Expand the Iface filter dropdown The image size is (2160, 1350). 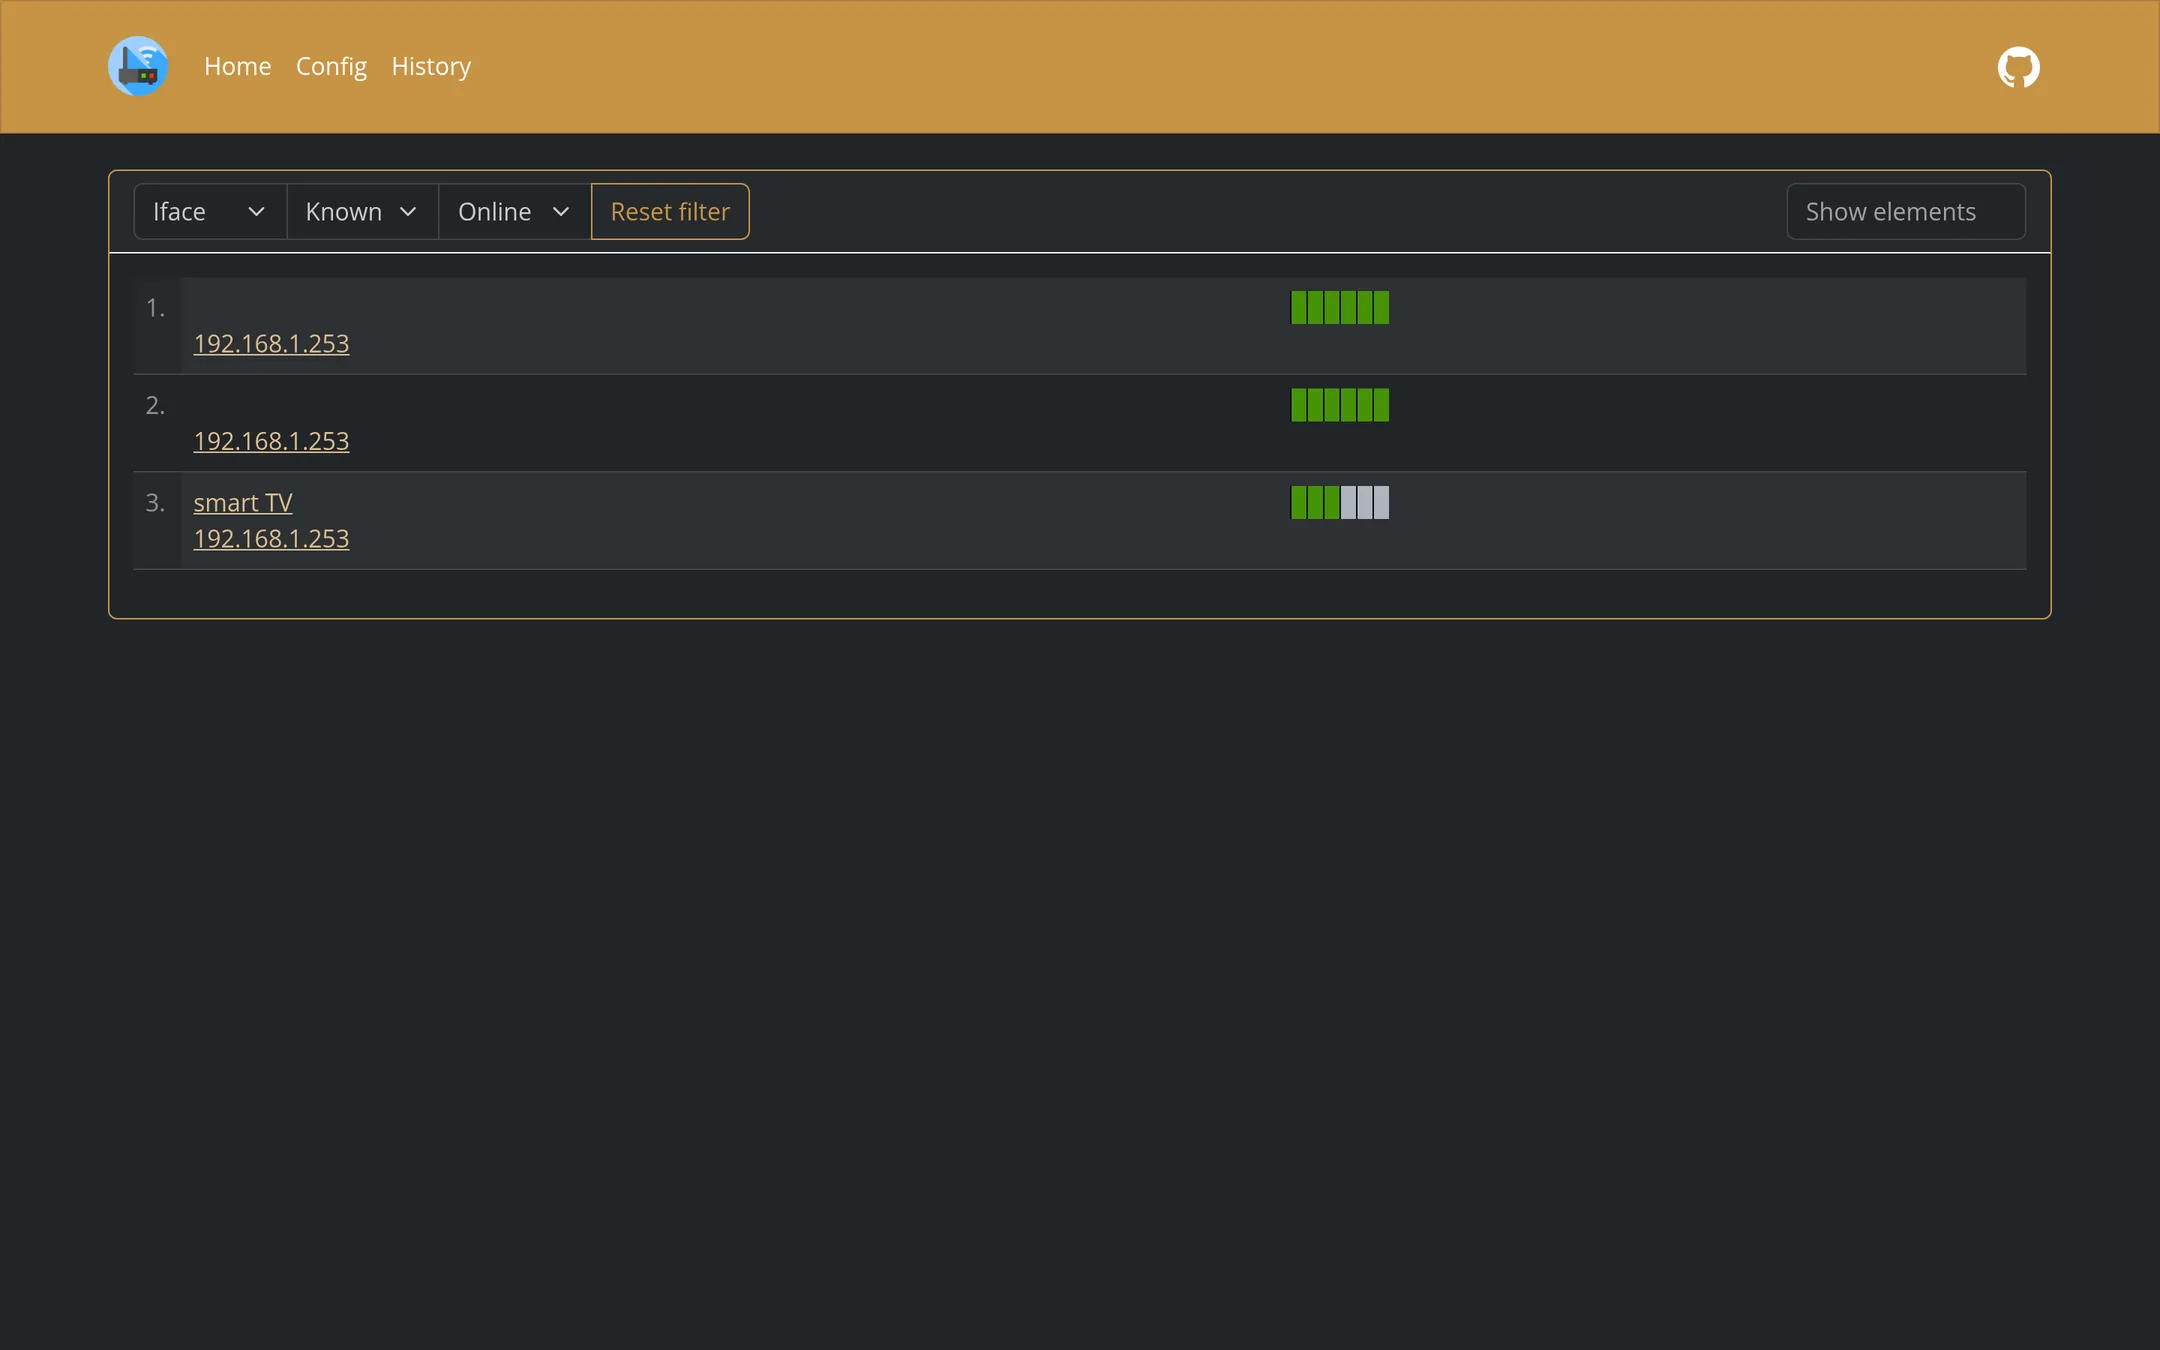point(210,211)
